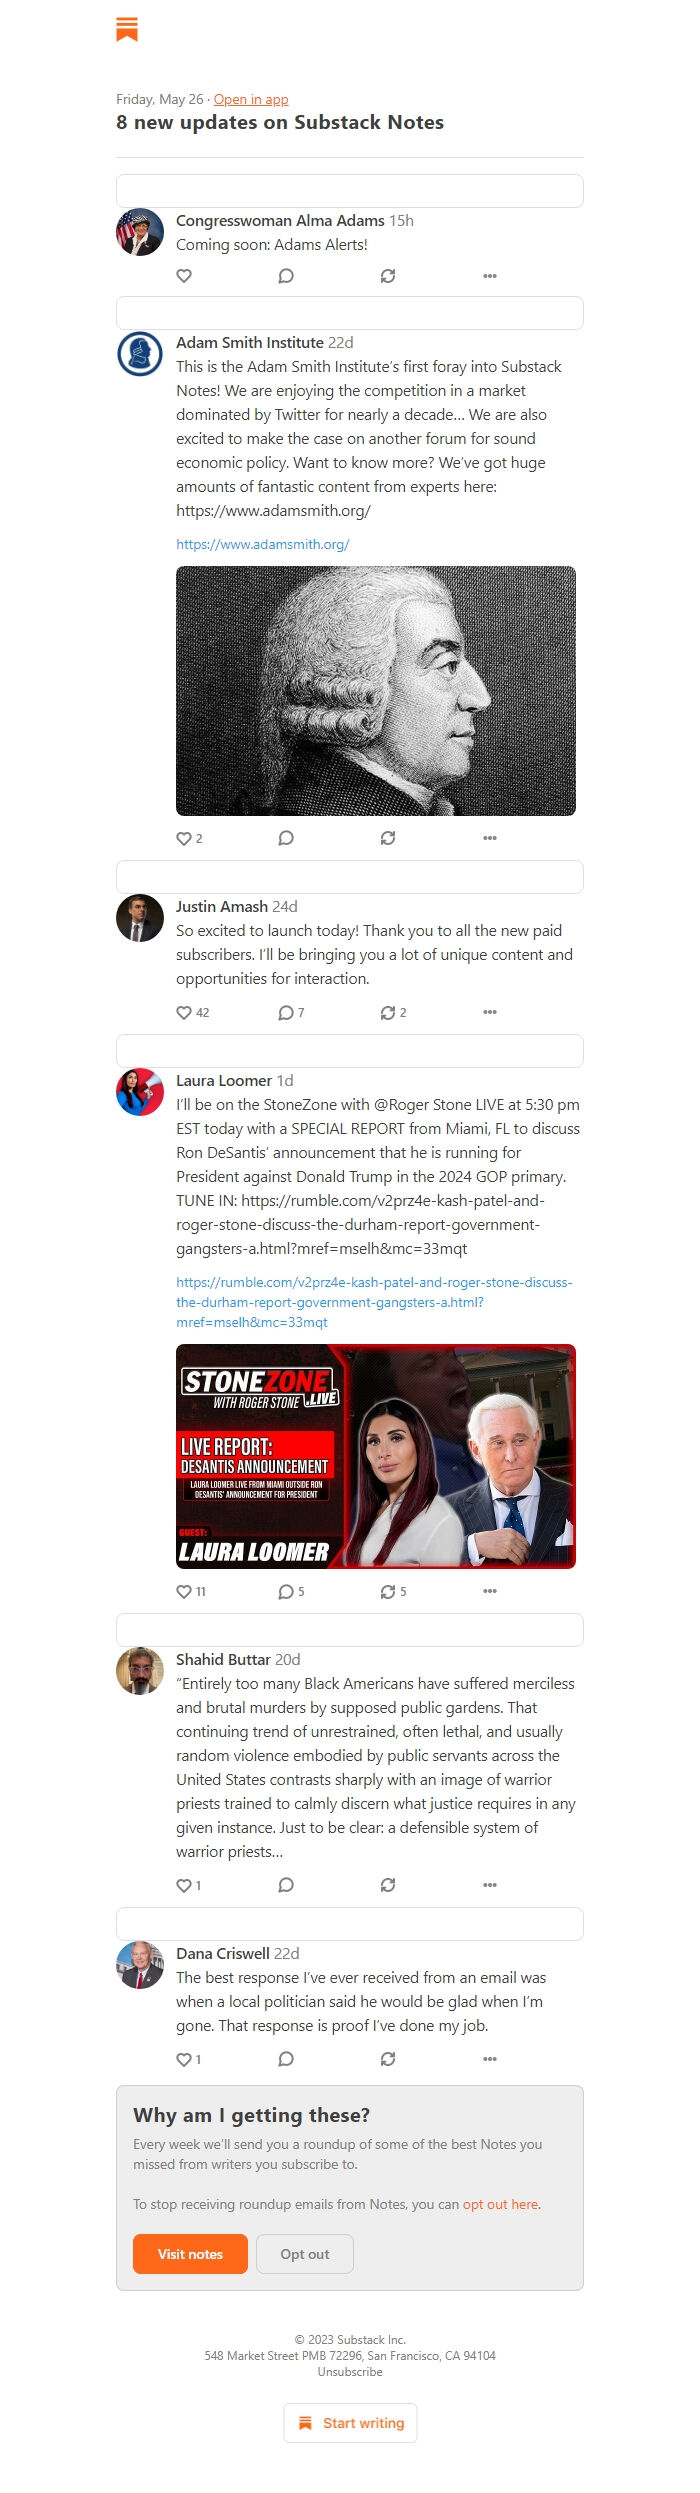Viewport: 700px width, 2493px height.
Task: Open more options on Laura Loomer's note
Action: 490,1591
